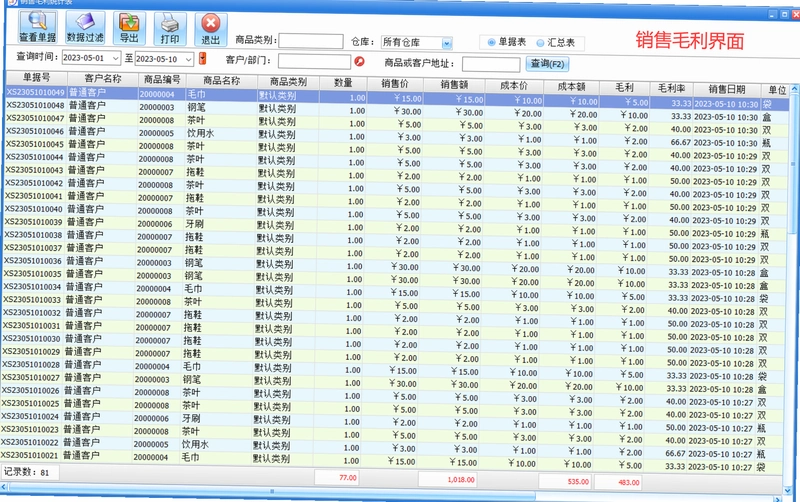The height and width of the screenshot is (502, 800).
Task: Click the total profit 483.00 cell
Action: pyautogui.click(x=617, y=482)
